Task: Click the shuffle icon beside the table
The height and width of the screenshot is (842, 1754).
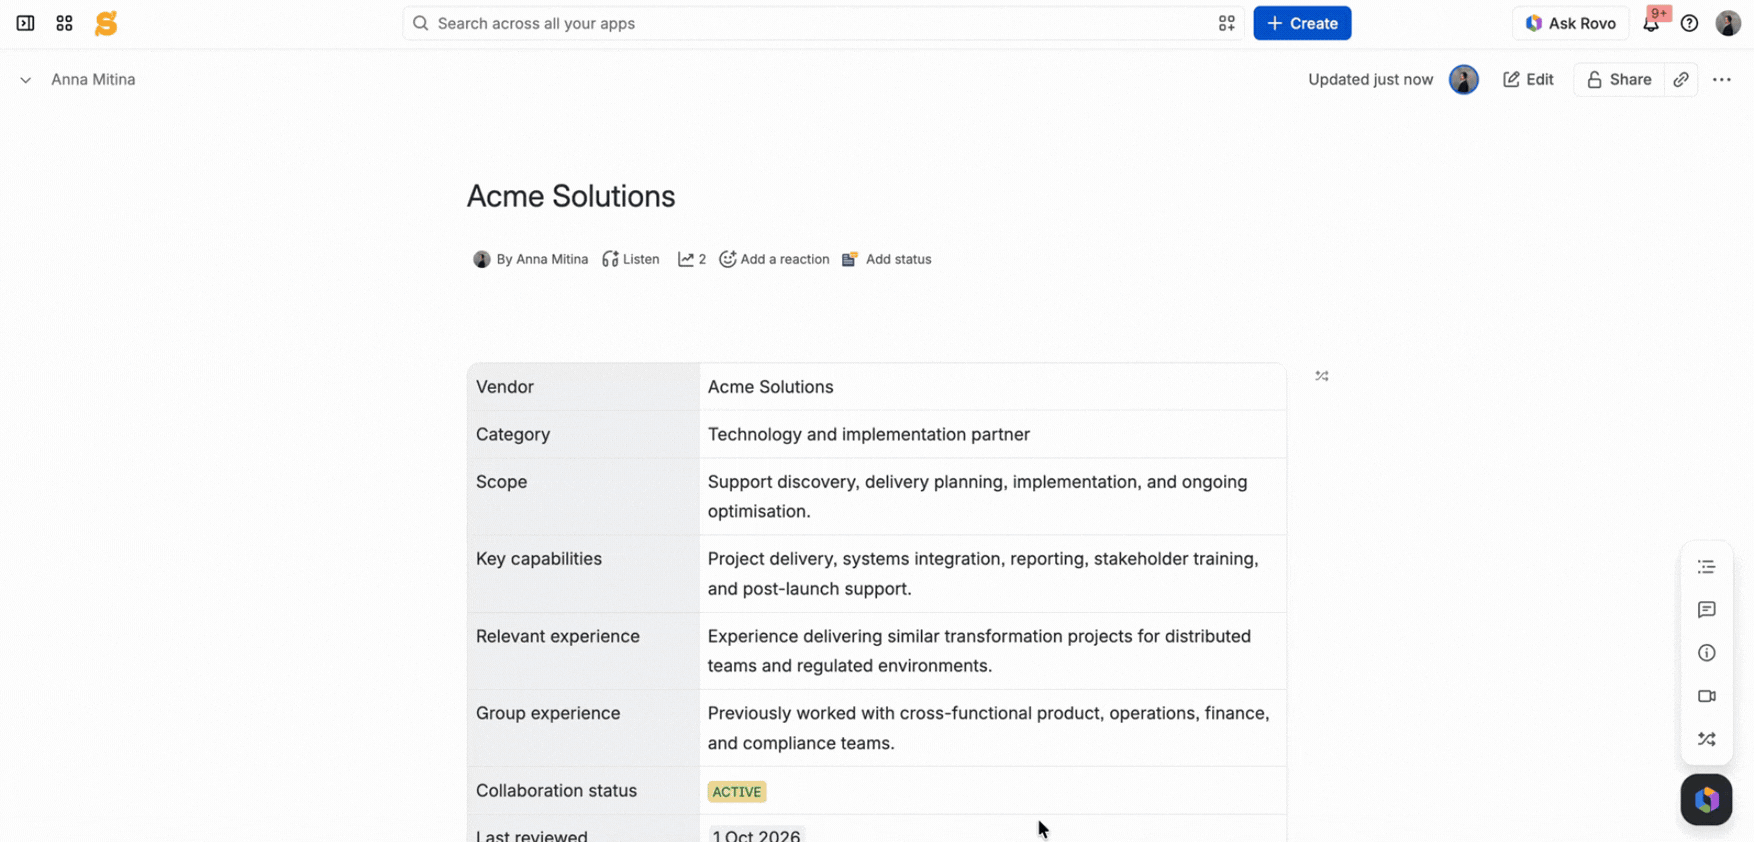Action: point(1322,376)
